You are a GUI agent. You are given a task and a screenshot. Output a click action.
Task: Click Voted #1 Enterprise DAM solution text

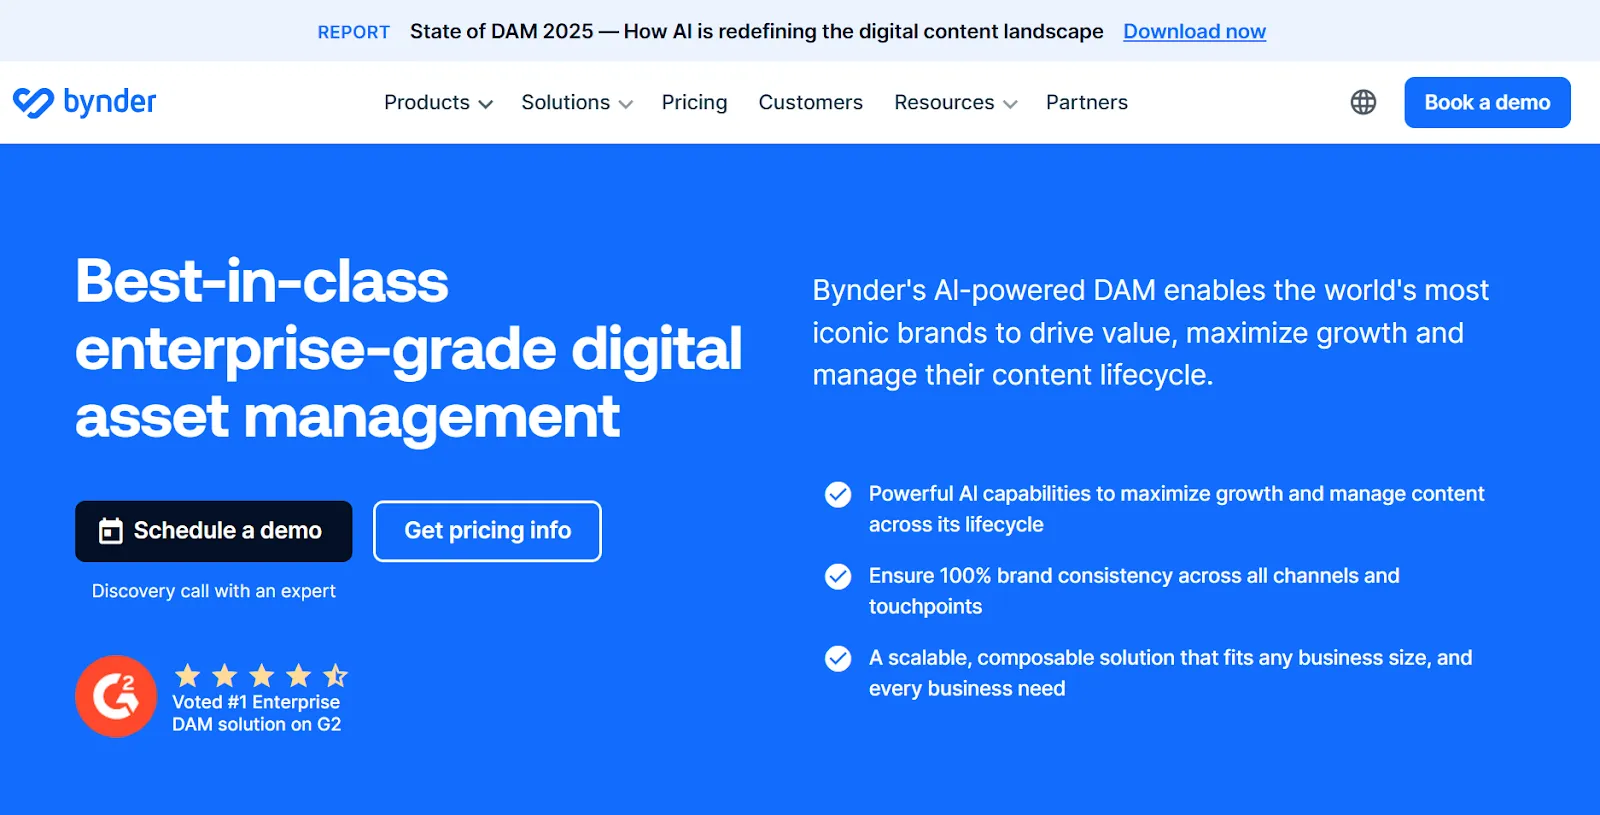coord(256,713)
